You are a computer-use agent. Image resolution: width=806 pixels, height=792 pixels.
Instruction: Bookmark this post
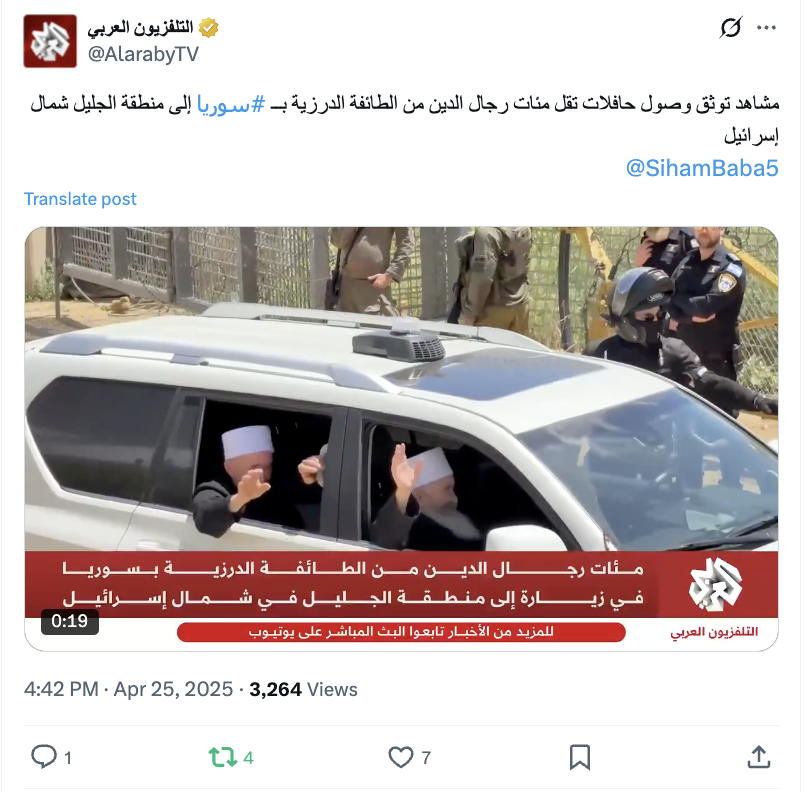[580, 757]
